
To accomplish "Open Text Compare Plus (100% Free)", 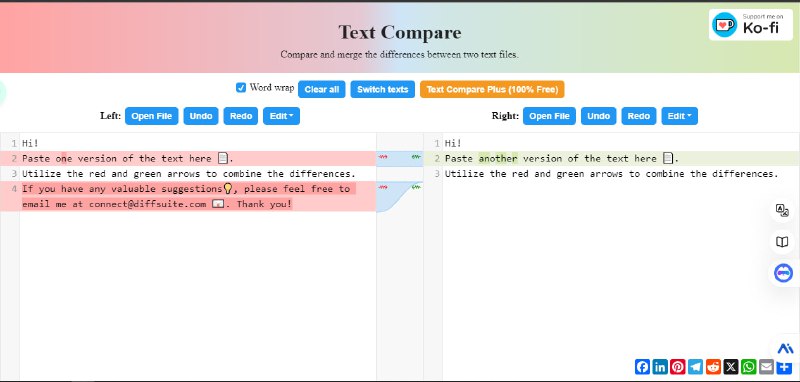I will pyautogui.click(x=492, y=89).
